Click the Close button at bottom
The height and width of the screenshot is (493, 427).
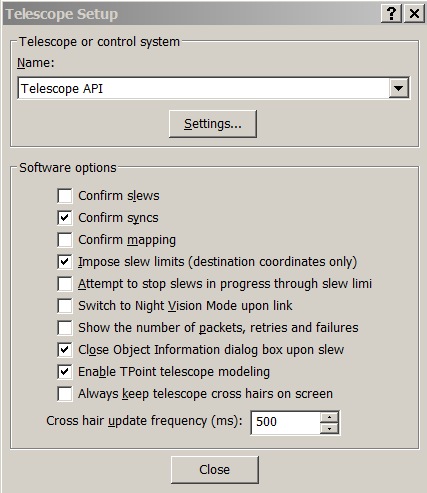(215, 470)
